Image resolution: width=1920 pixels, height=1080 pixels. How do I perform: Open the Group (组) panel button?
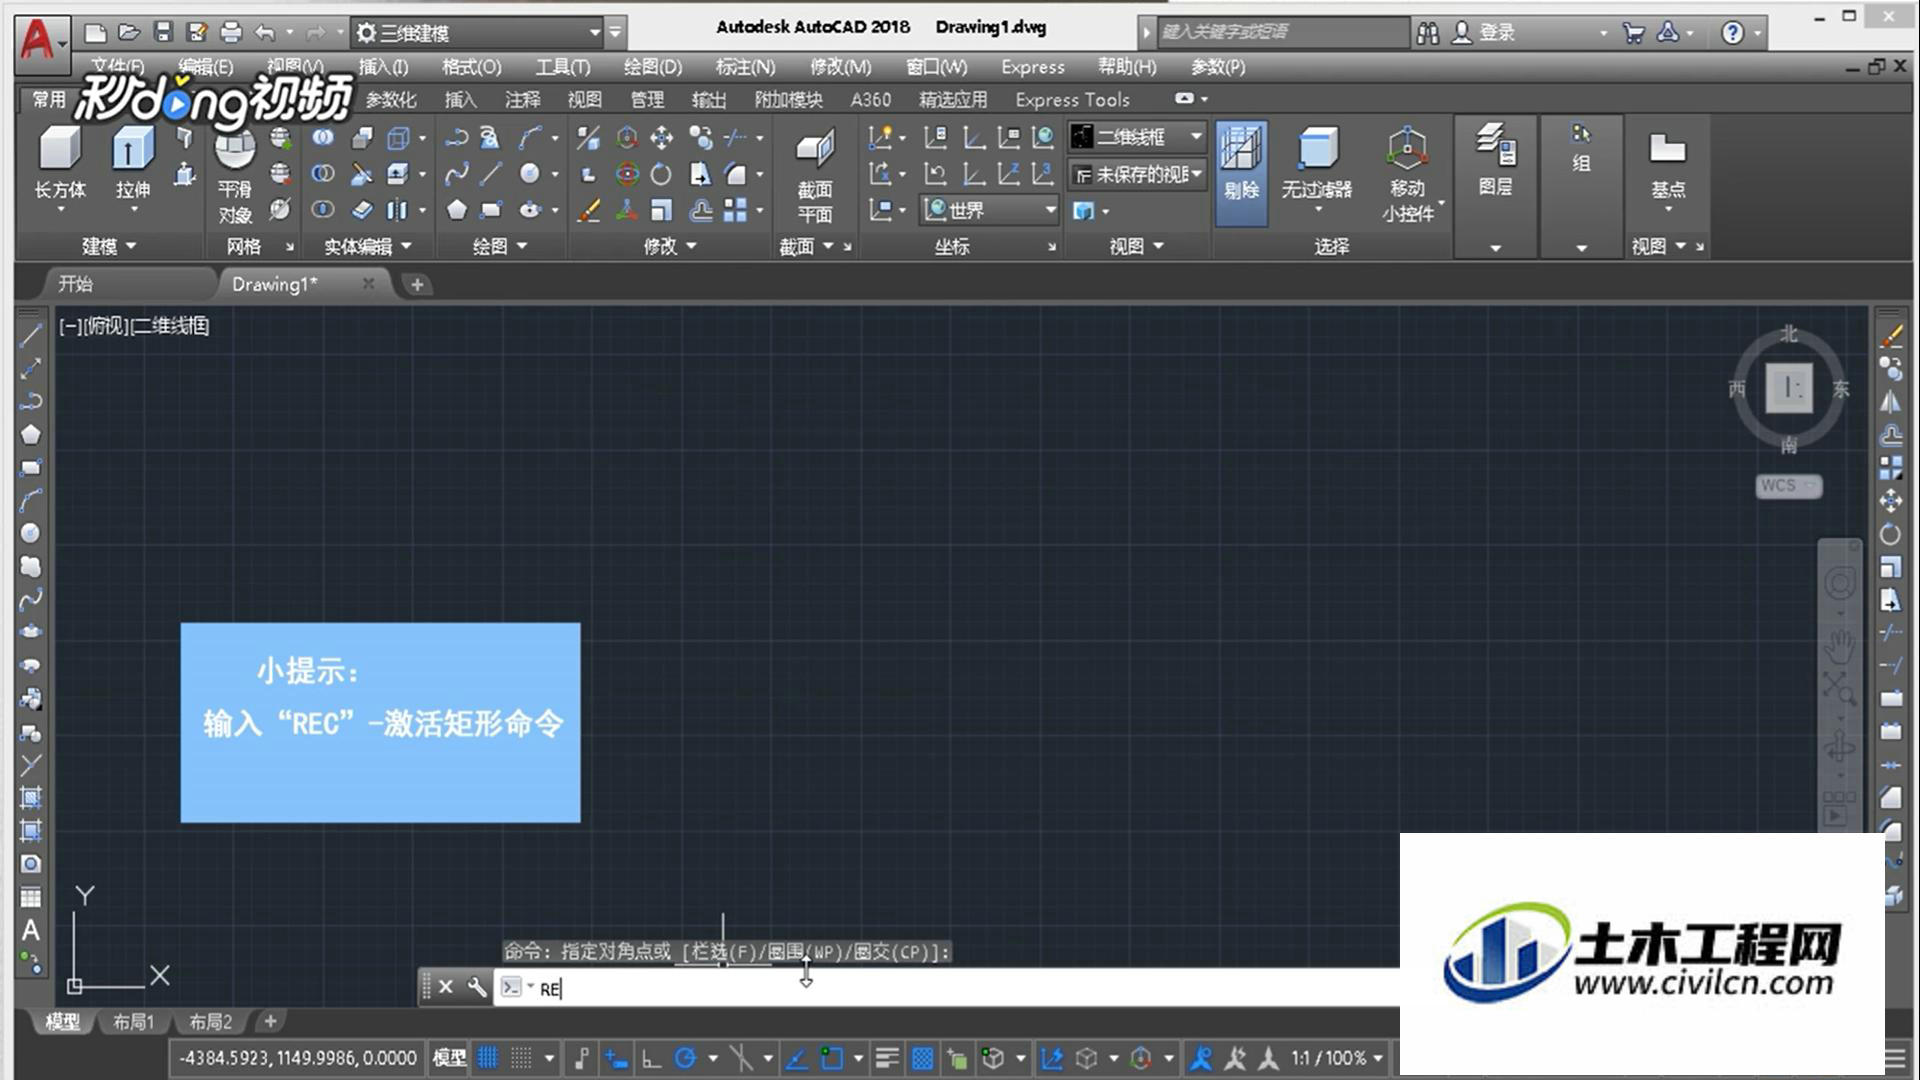pyautogui.click(x=1581, y=150)
